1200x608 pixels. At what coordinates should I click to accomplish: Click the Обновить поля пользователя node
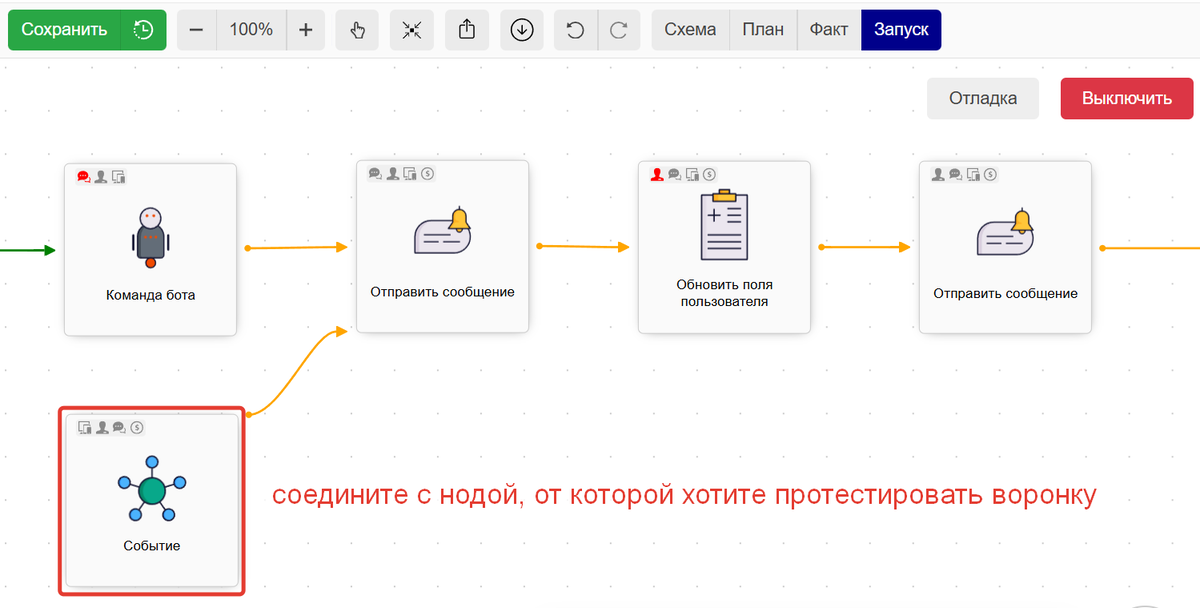[x=724, y=248]
